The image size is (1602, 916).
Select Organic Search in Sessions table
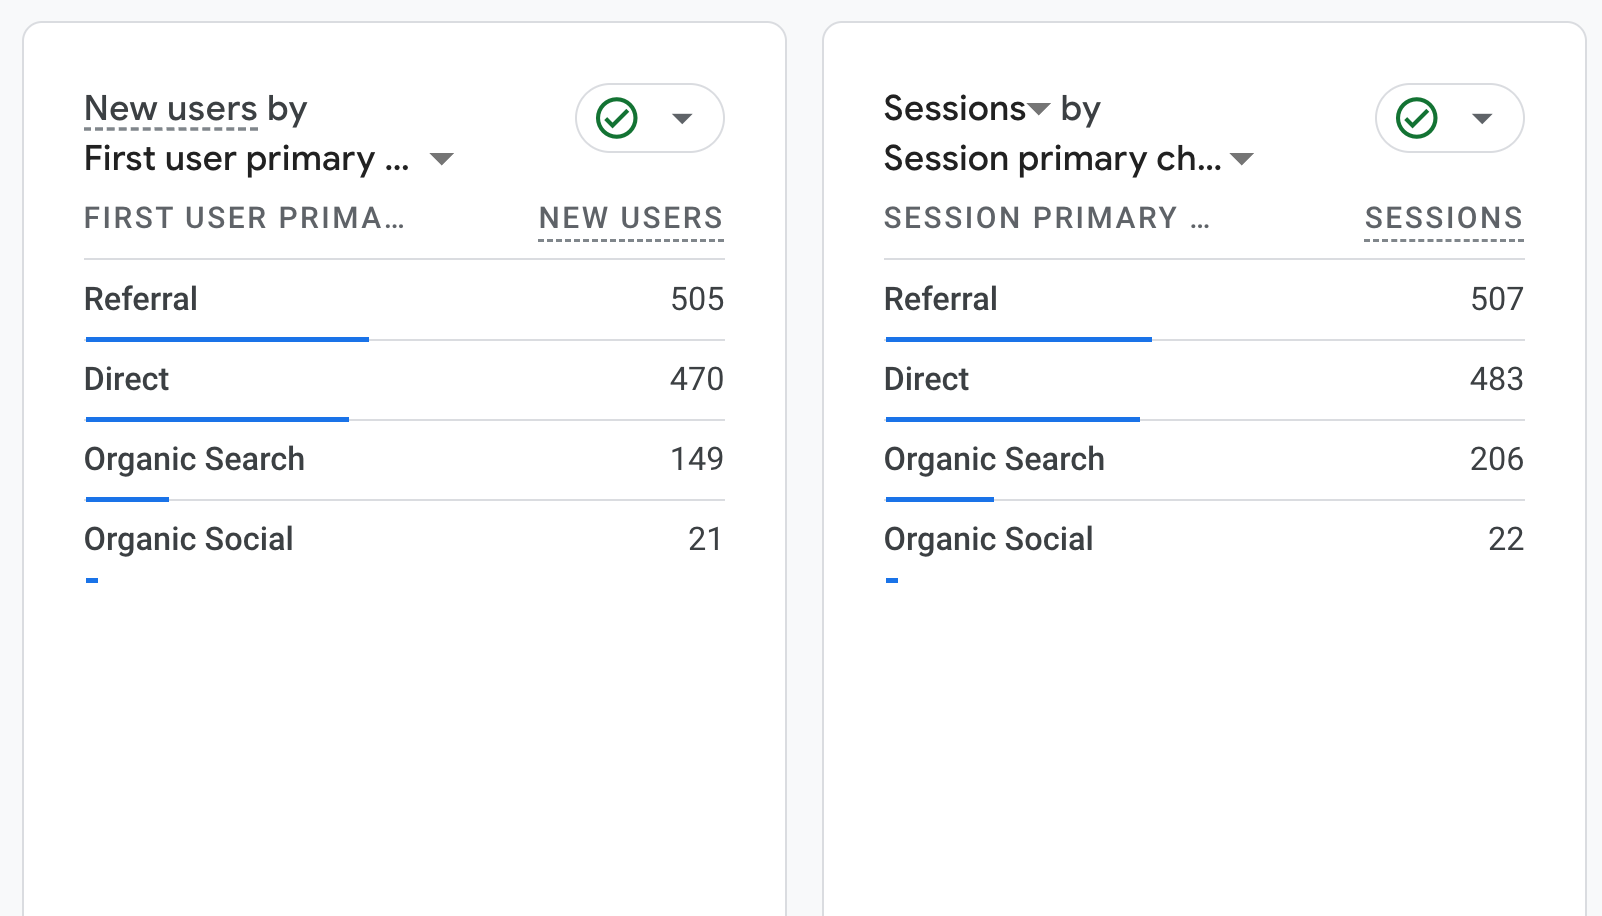[x=994, y=459]
